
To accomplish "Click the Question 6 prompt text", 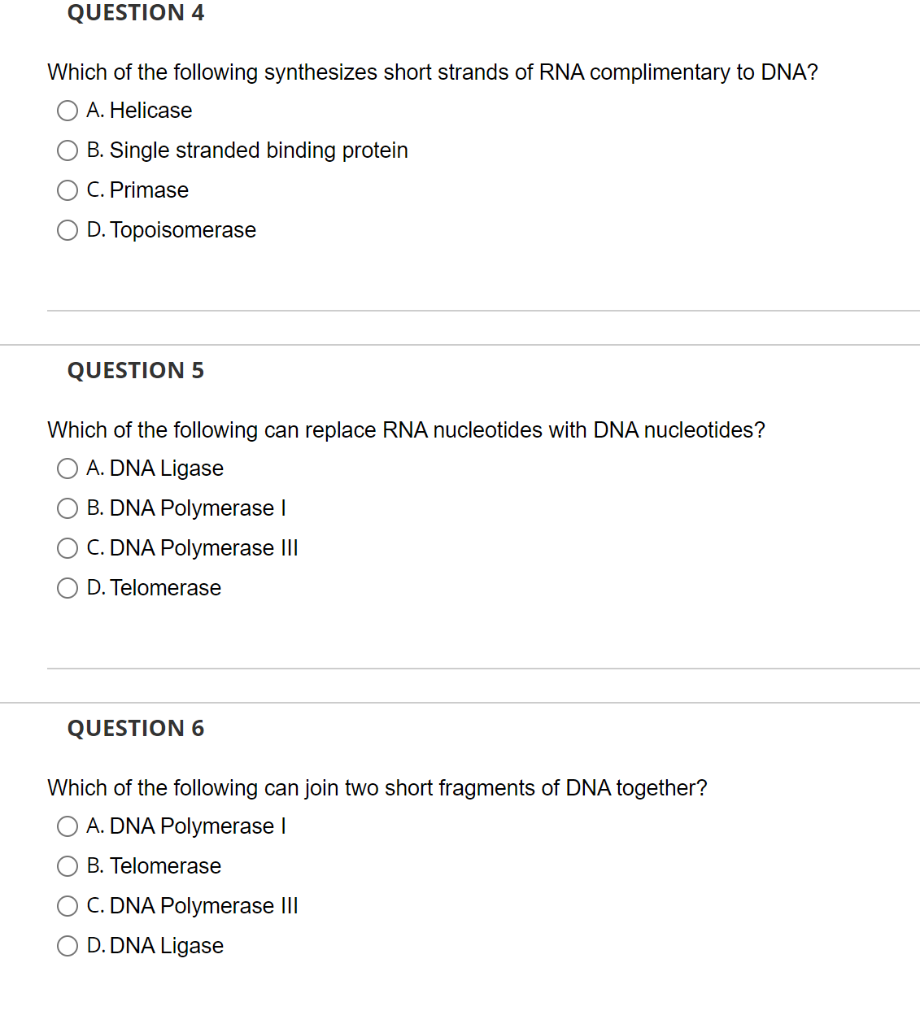I will tap(377, 788).
